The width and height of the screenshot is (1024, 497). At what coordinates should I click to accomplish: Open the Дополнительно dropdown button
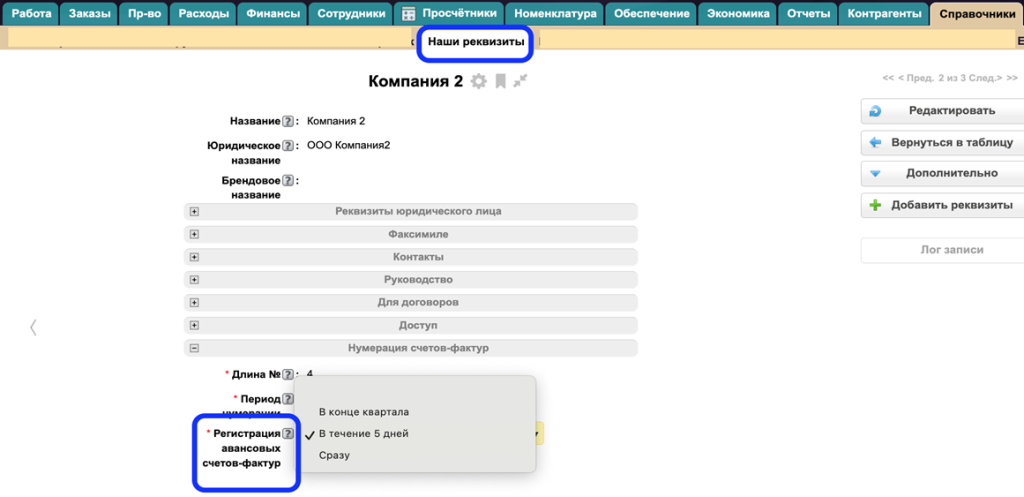point(941,173)
